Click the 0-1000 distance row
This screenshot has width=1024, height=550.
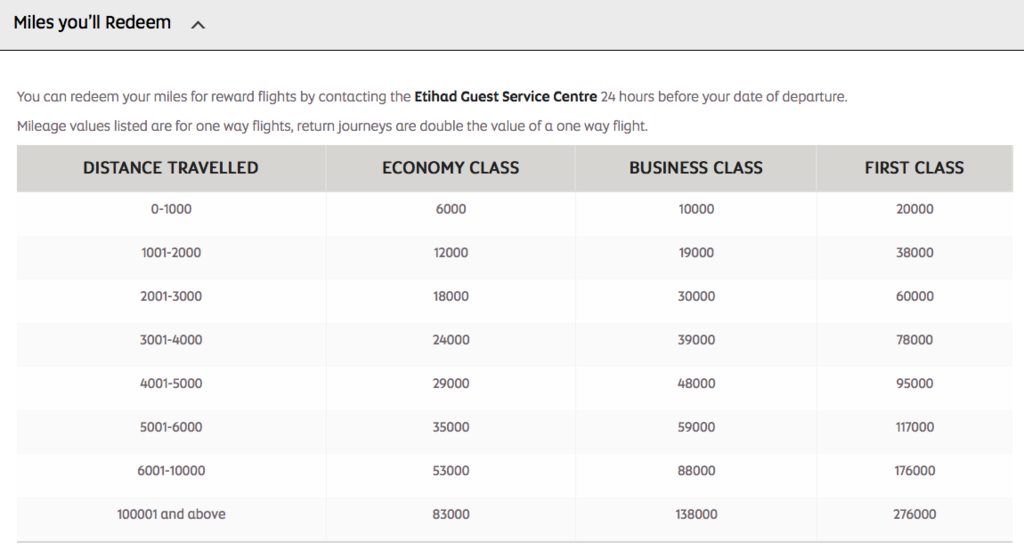(x=515, y=209)
